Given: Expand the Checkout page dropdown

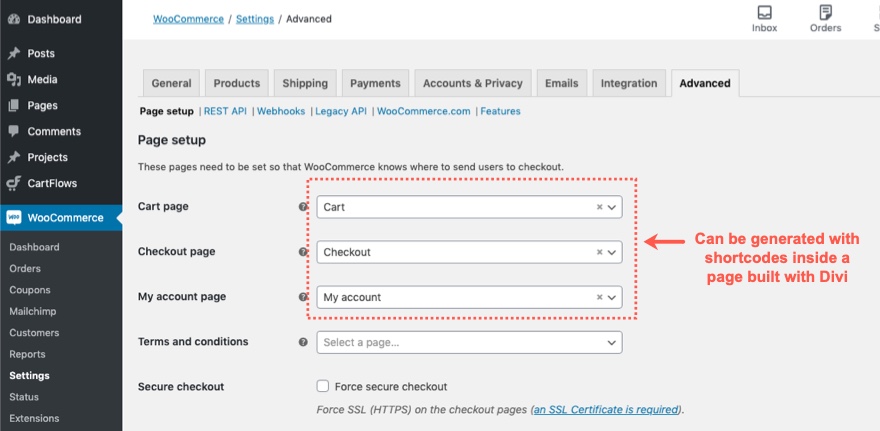Looking at the screenshot, I should 612,252.
